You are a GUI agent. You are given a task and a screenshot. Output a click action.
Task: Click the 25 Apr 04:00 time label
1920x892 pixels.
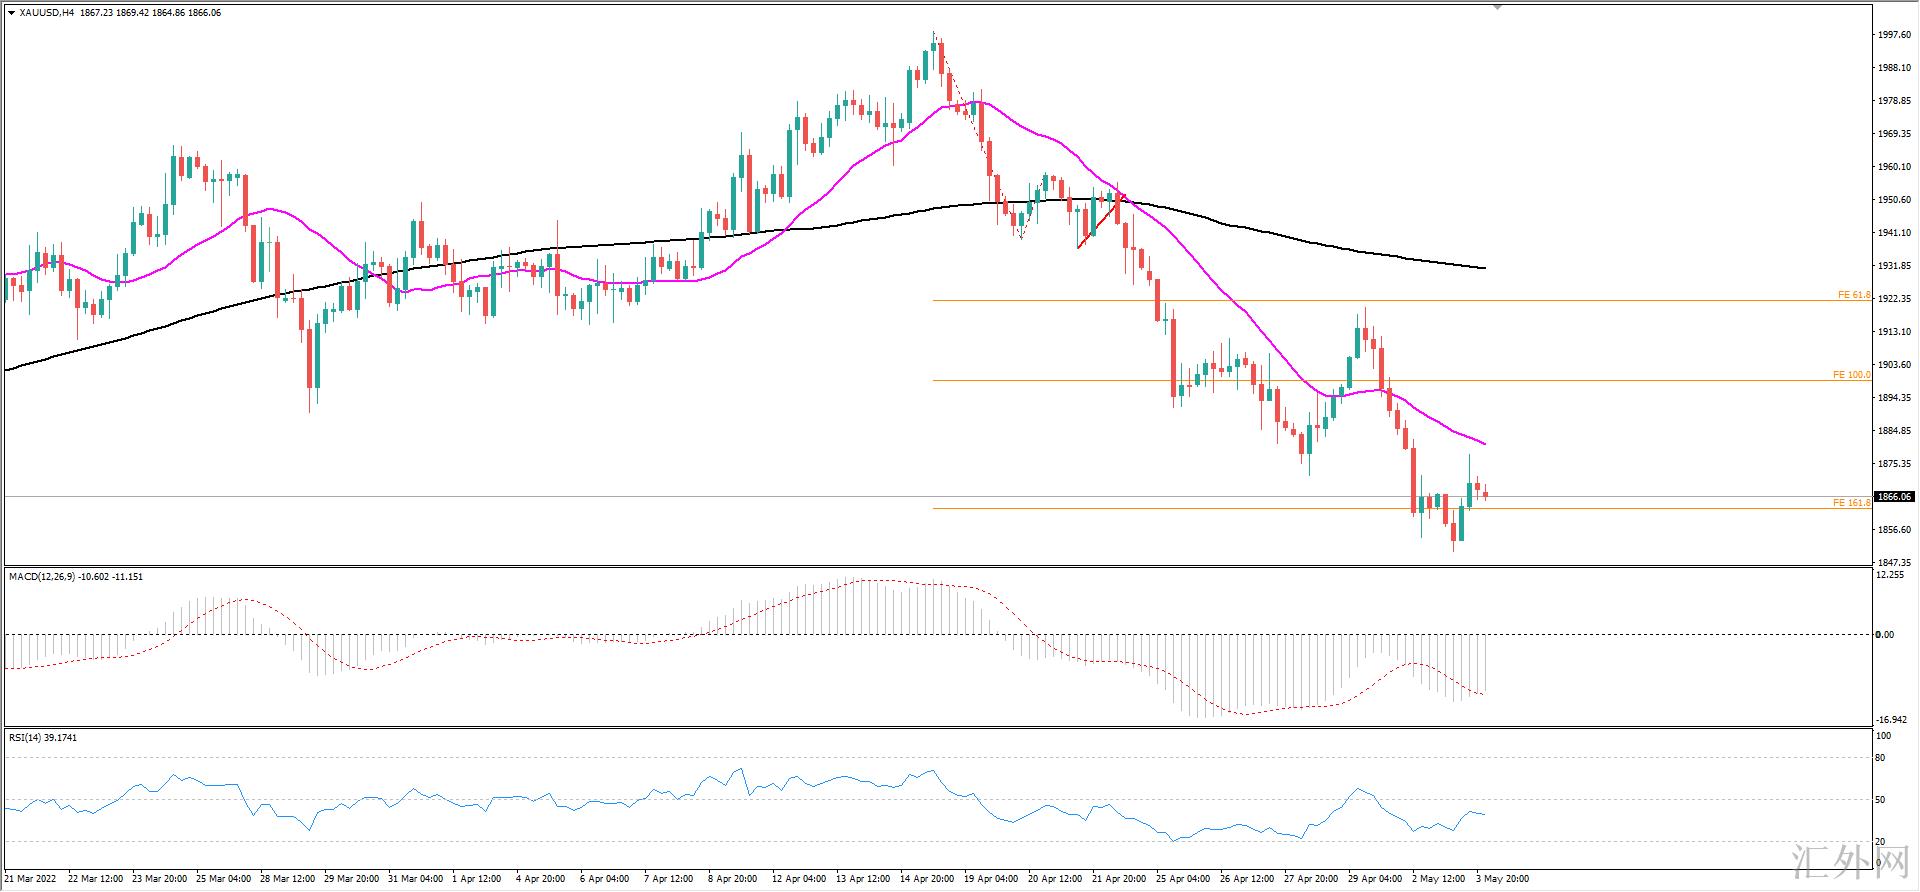click(1182, 879)
